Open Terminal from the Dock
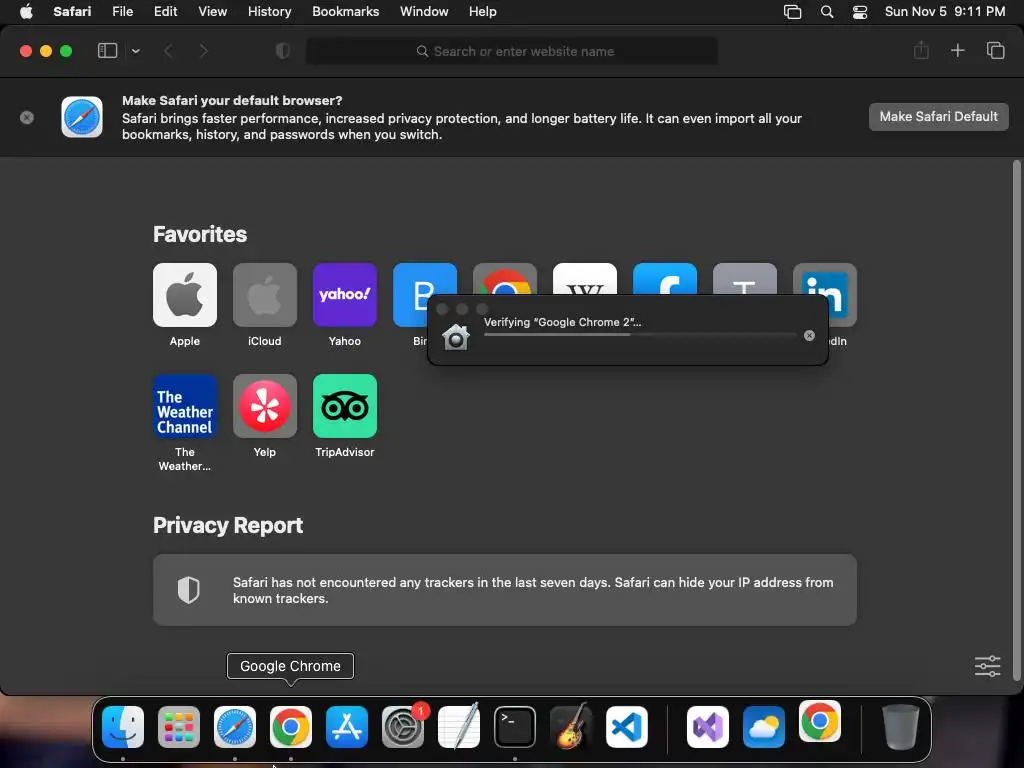The image size is (1024, 768). click(515, 726)
